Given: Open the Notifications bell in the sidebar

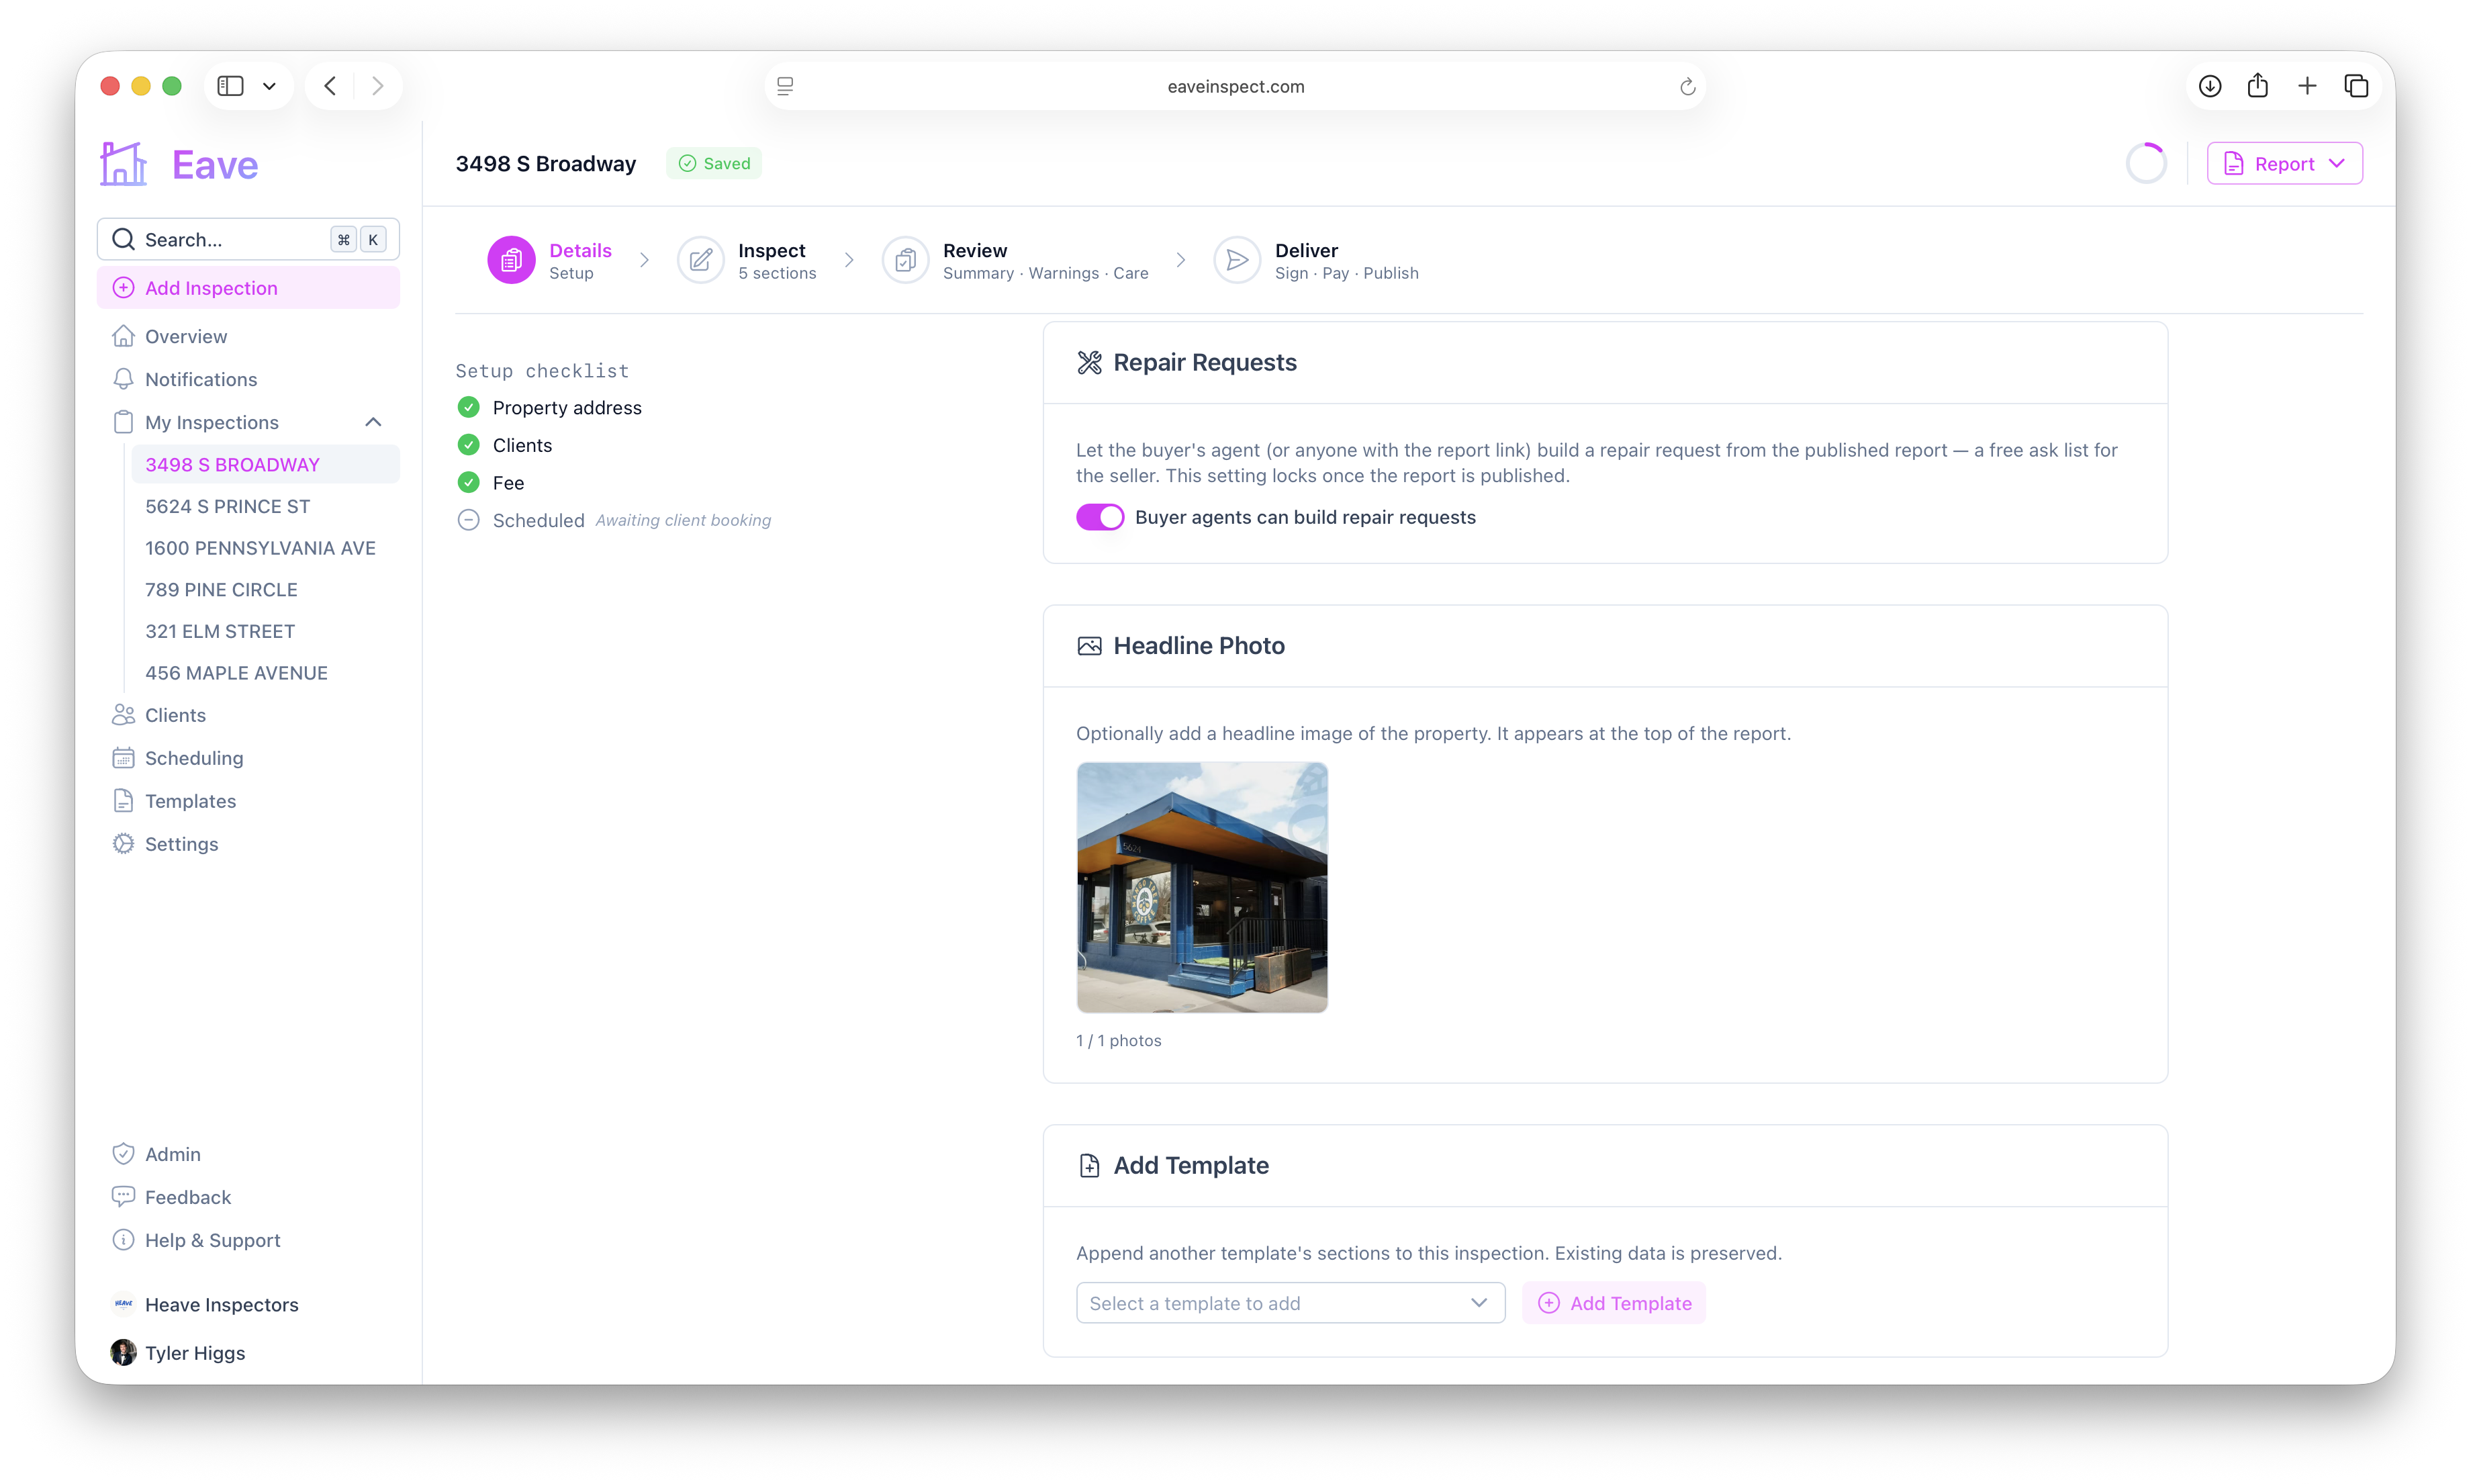Looking at the screenshot, I should pos(123,379).
